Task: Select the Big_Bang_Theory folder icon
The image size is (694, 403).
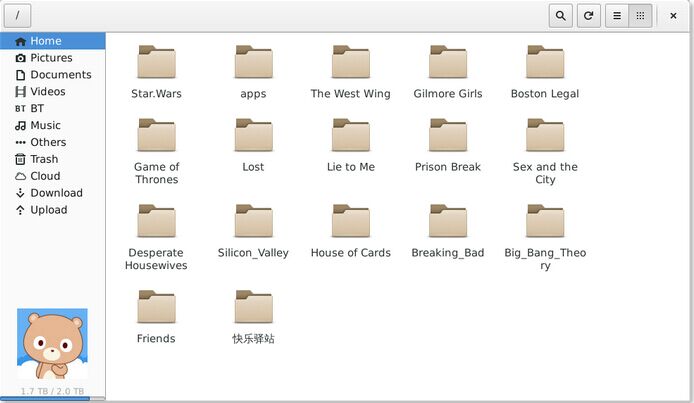Action: pyautogui.click(x=545, y=221)
